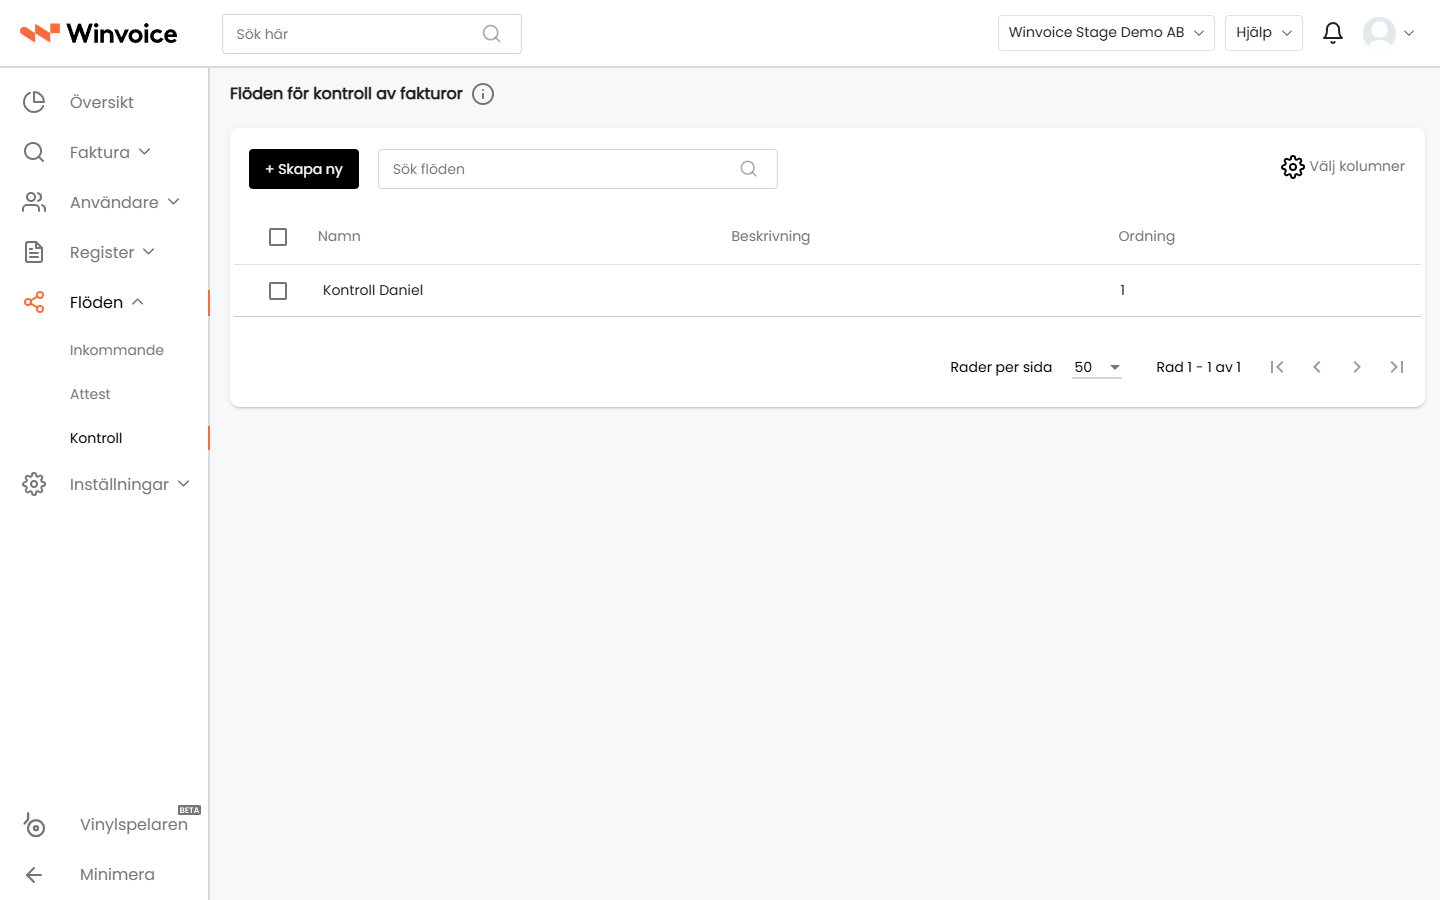This screenshot has width=1440, height=900.
Task: Tick the select-all checkbox in header
Action: point(278,237)
